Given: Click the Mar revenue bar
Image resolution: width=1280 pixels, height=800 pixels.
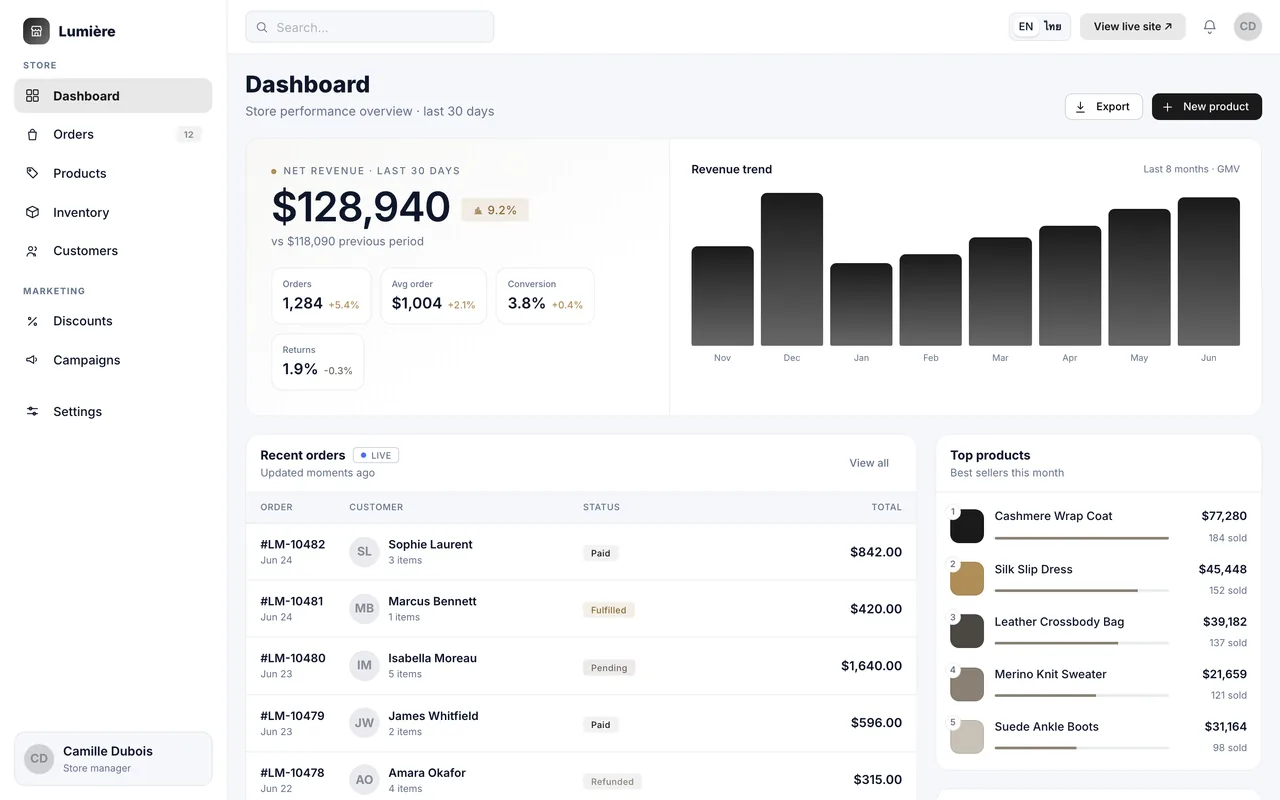Looking at the screenshot, I should [x=1000, y=291].
